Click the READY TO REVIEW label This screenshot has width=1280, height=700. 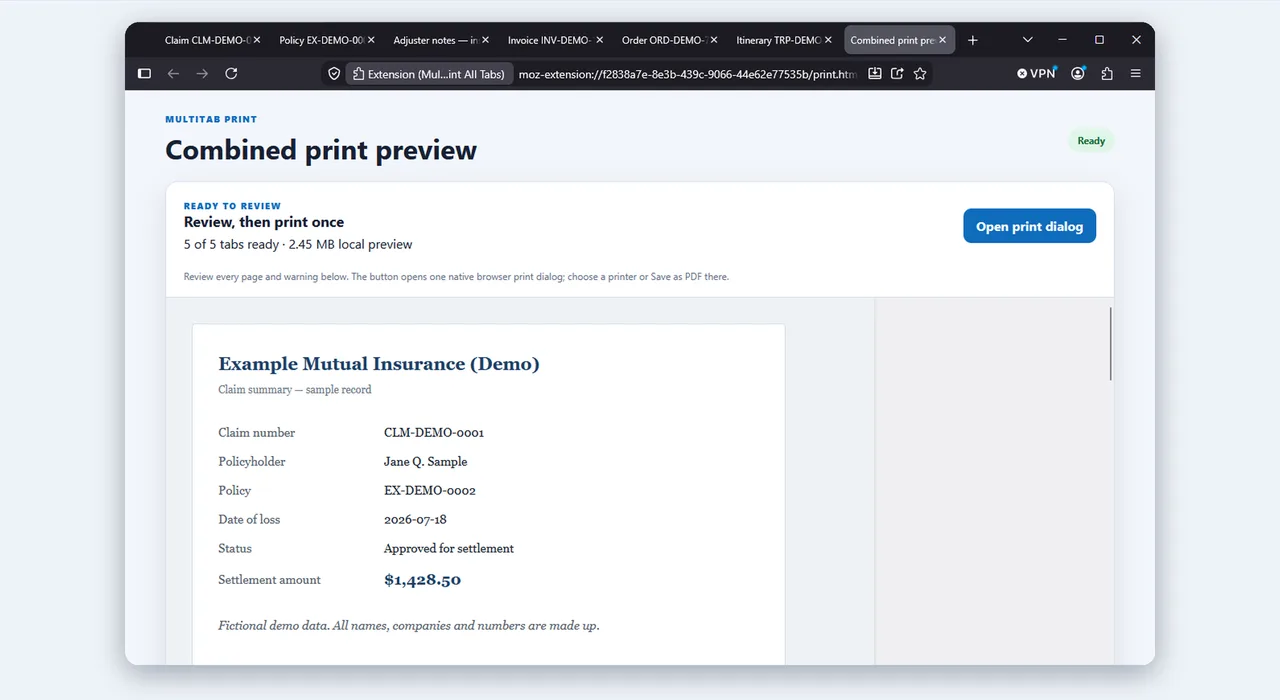(x=232, y=206)
